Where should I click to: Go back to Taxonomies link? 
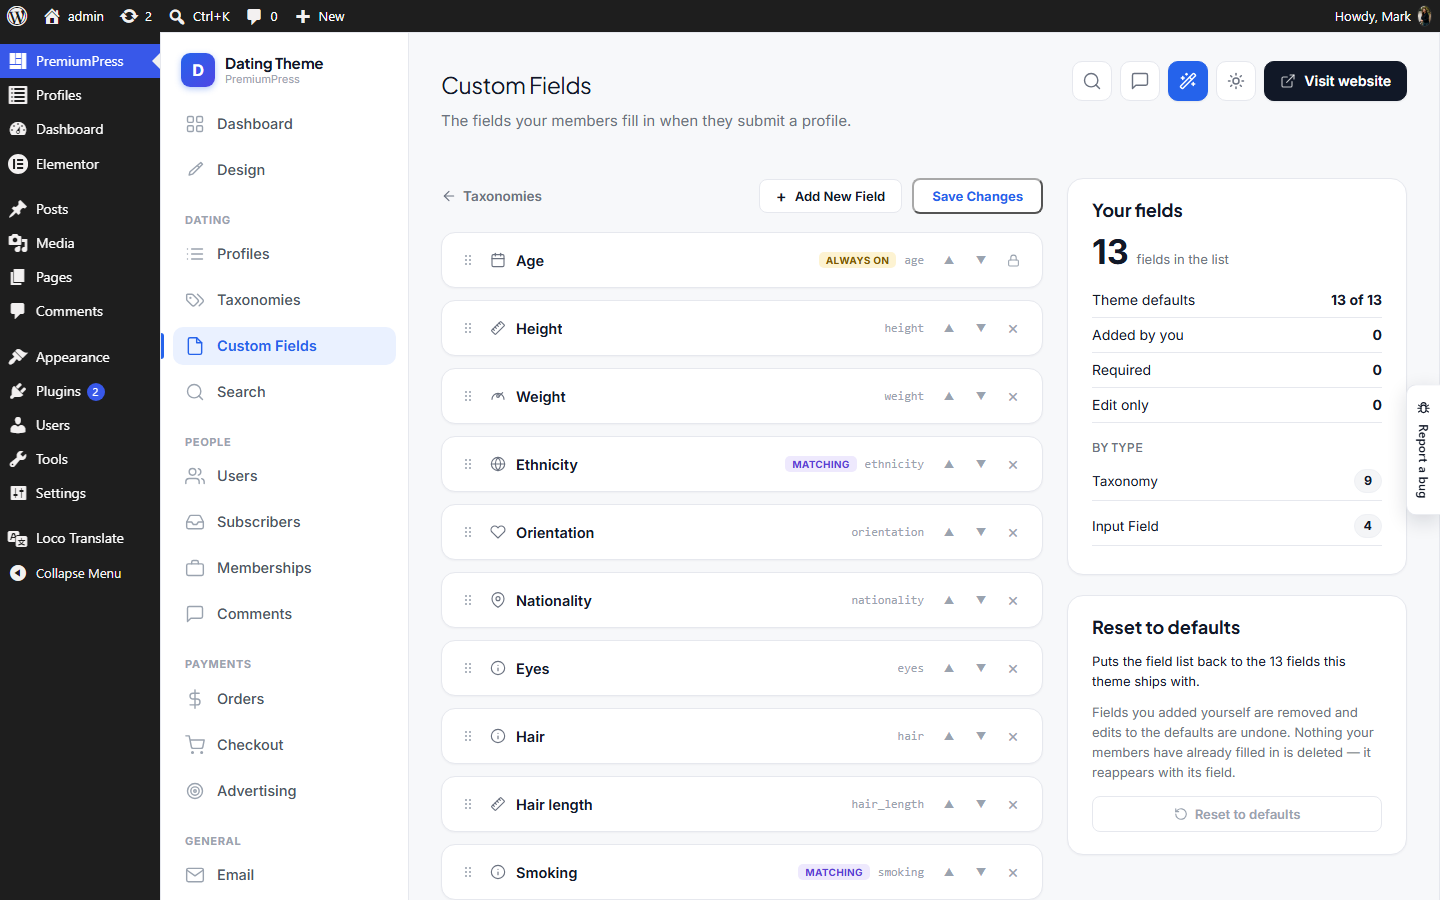(x=492, y=196)
